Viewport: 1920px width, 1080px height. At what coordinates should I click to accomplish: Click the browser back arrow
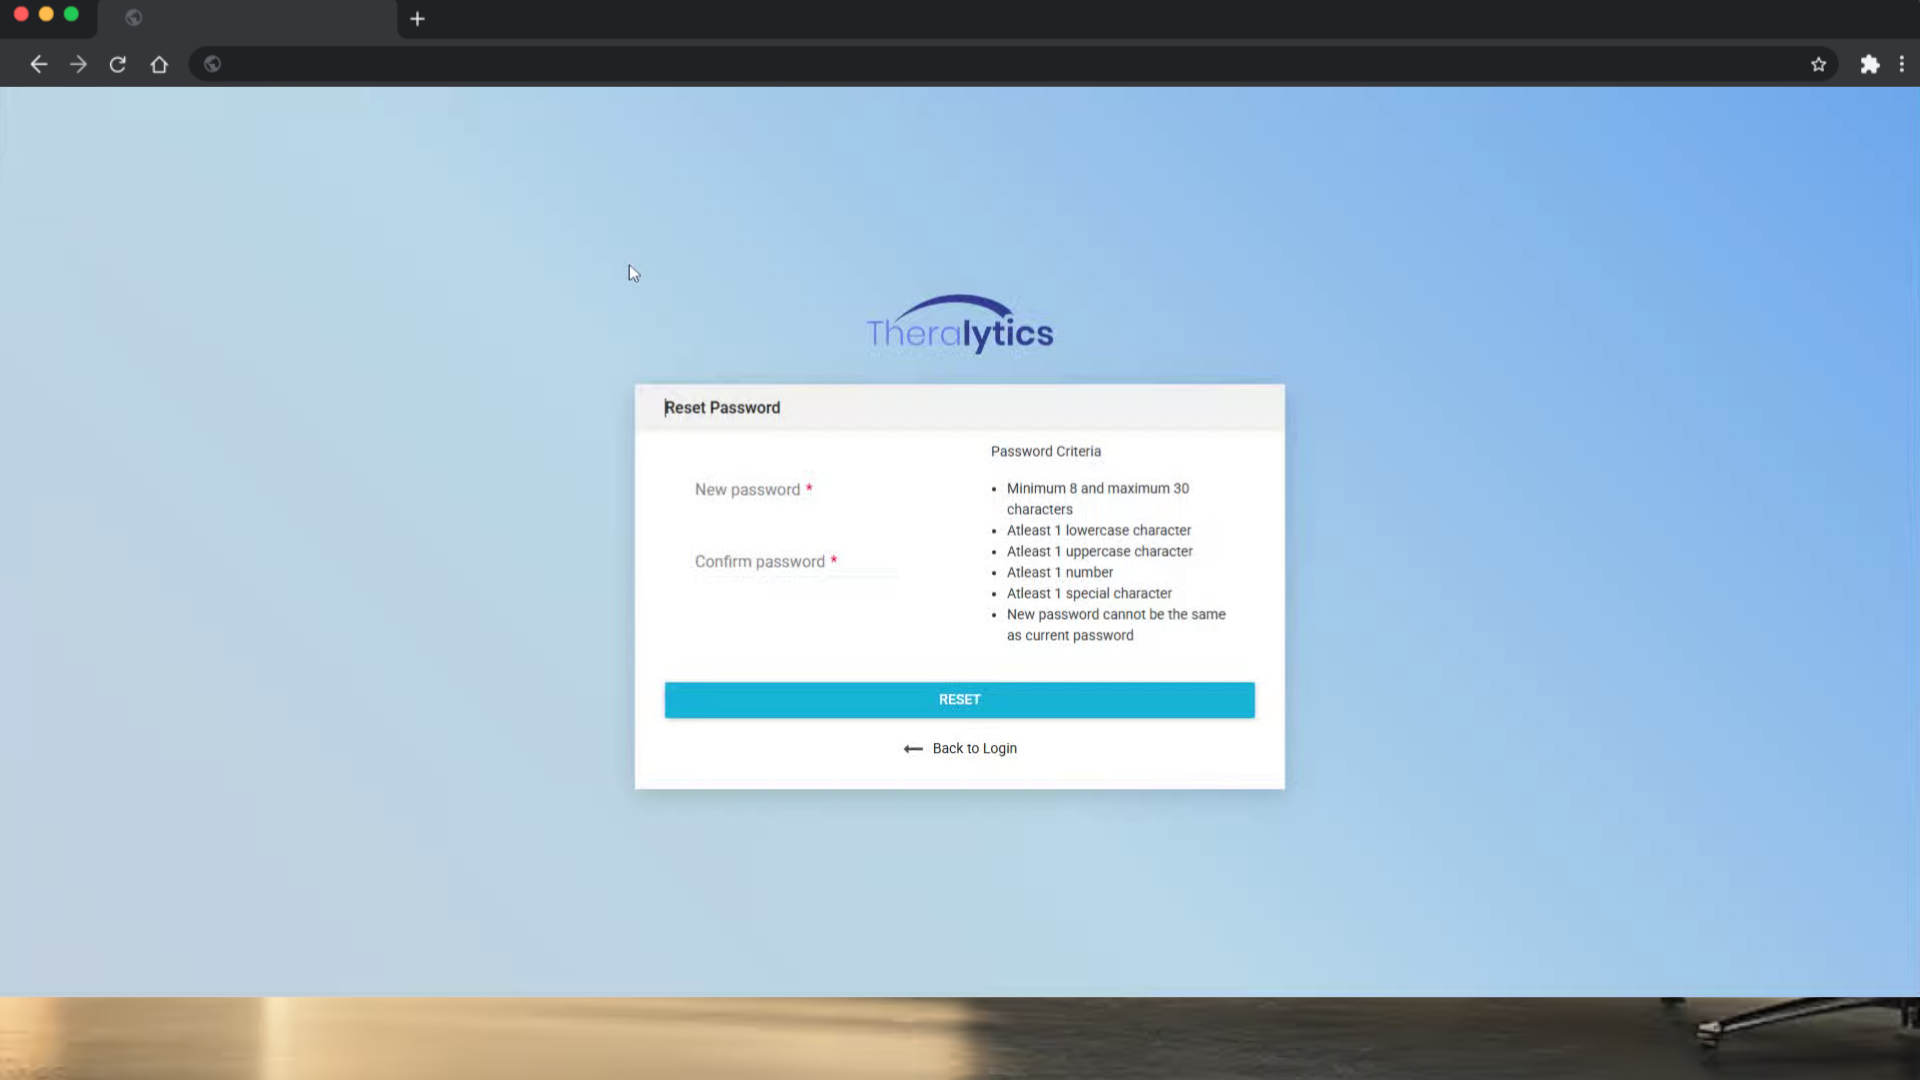tap(38, 64)
